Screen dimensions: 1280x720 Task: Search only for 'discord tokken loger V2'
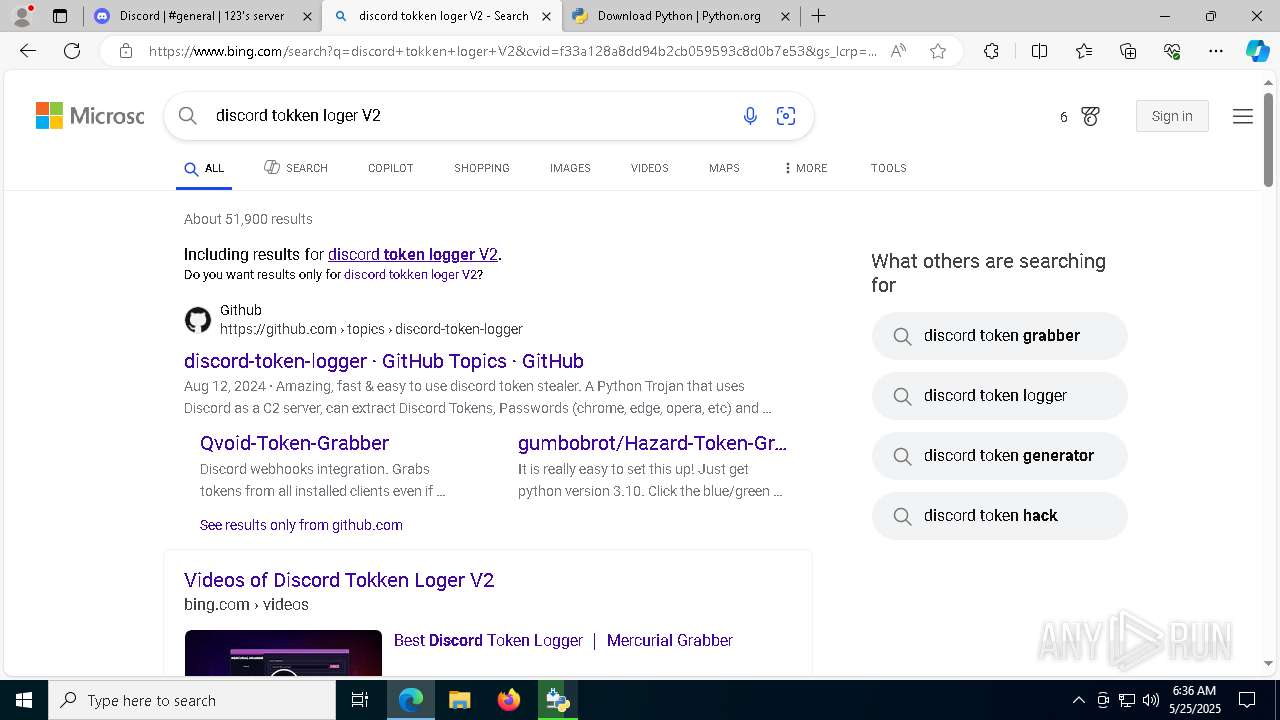pos(411,275)
